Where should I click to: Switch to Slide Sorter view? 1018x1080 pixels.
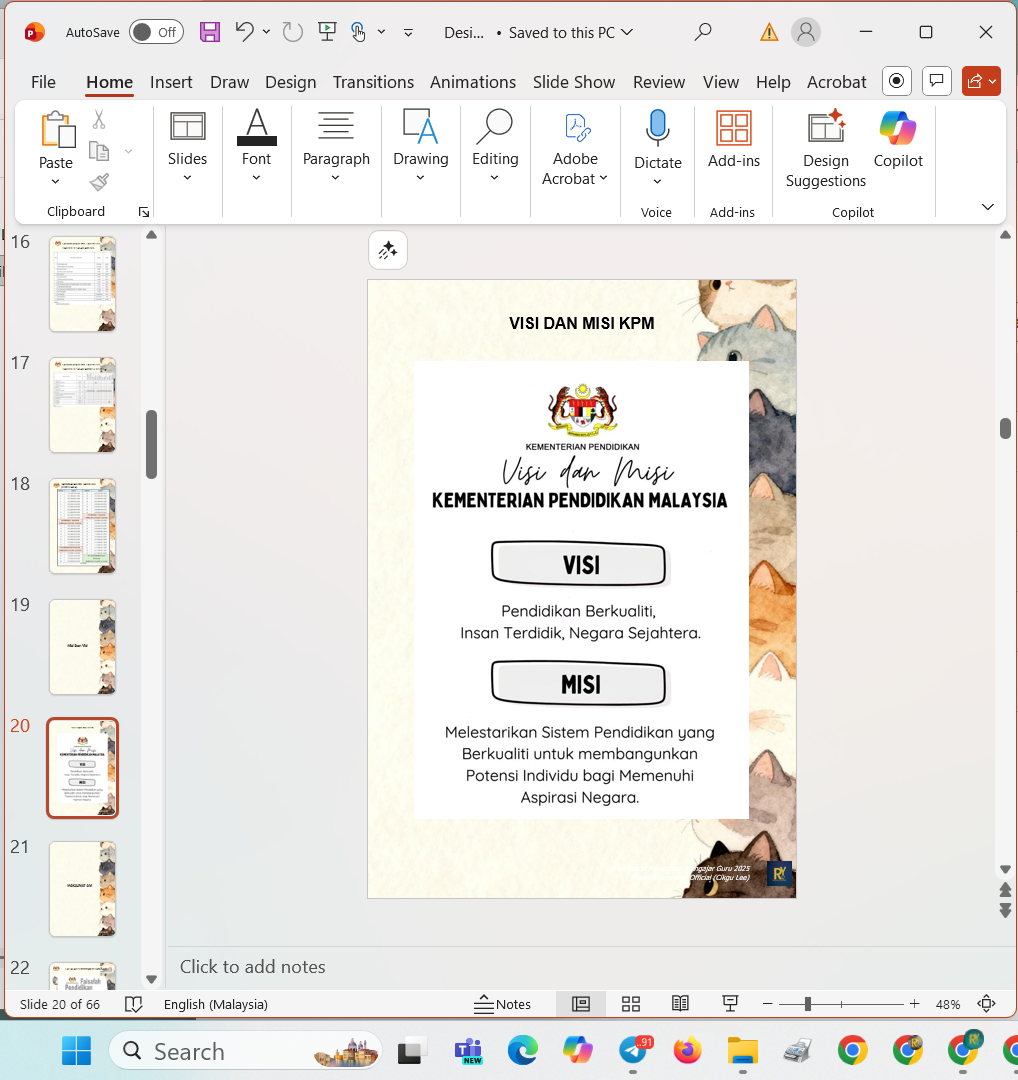631,1004
